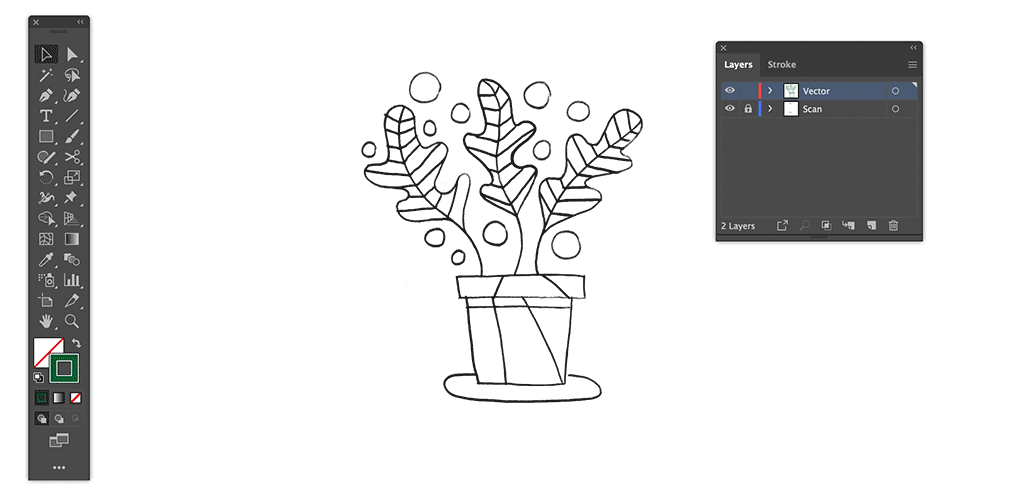Change Screen Mode button
This screenshot has height=492, width=1024.
pos(59,440)
